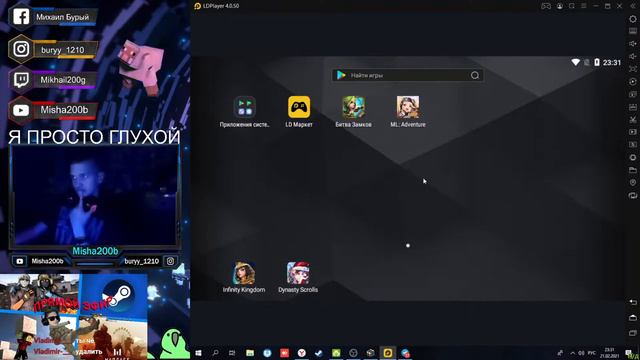Click the Android recent apps button in sidebar
This screenshot has height=360, width=640.
tap(633, 333)
